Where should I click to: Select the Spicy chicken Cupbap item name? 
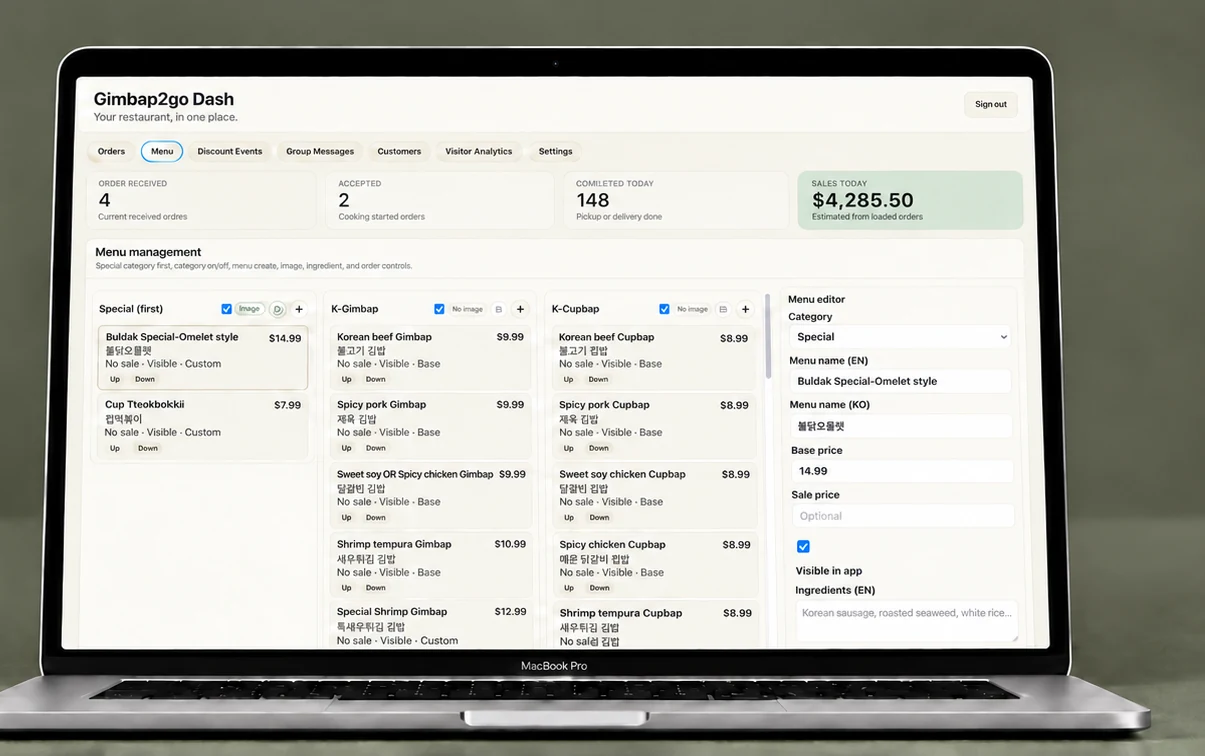click(x=612, y=545)
